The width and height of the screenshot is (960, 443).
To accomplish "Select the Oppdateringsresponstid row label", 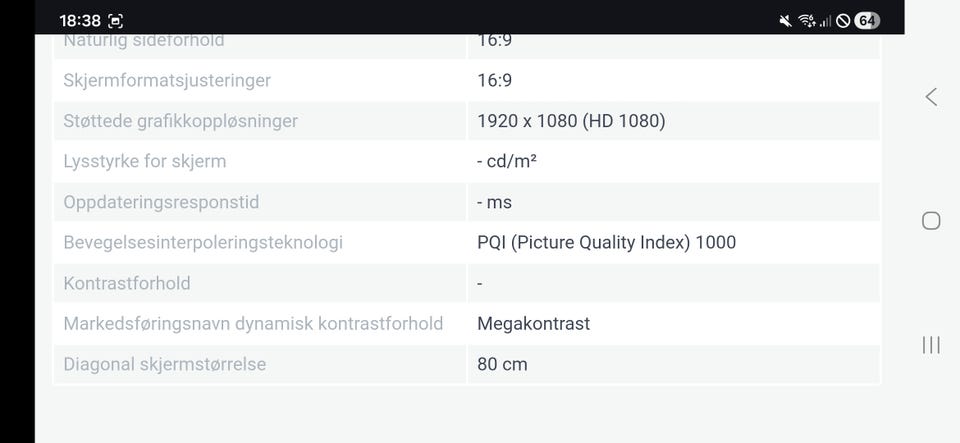I will click(x=161, y=203).
